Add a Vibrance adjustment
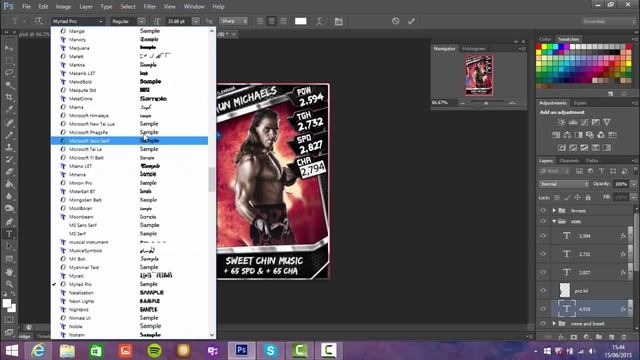Viewport: 640px width, 360px height. [607, 122]
